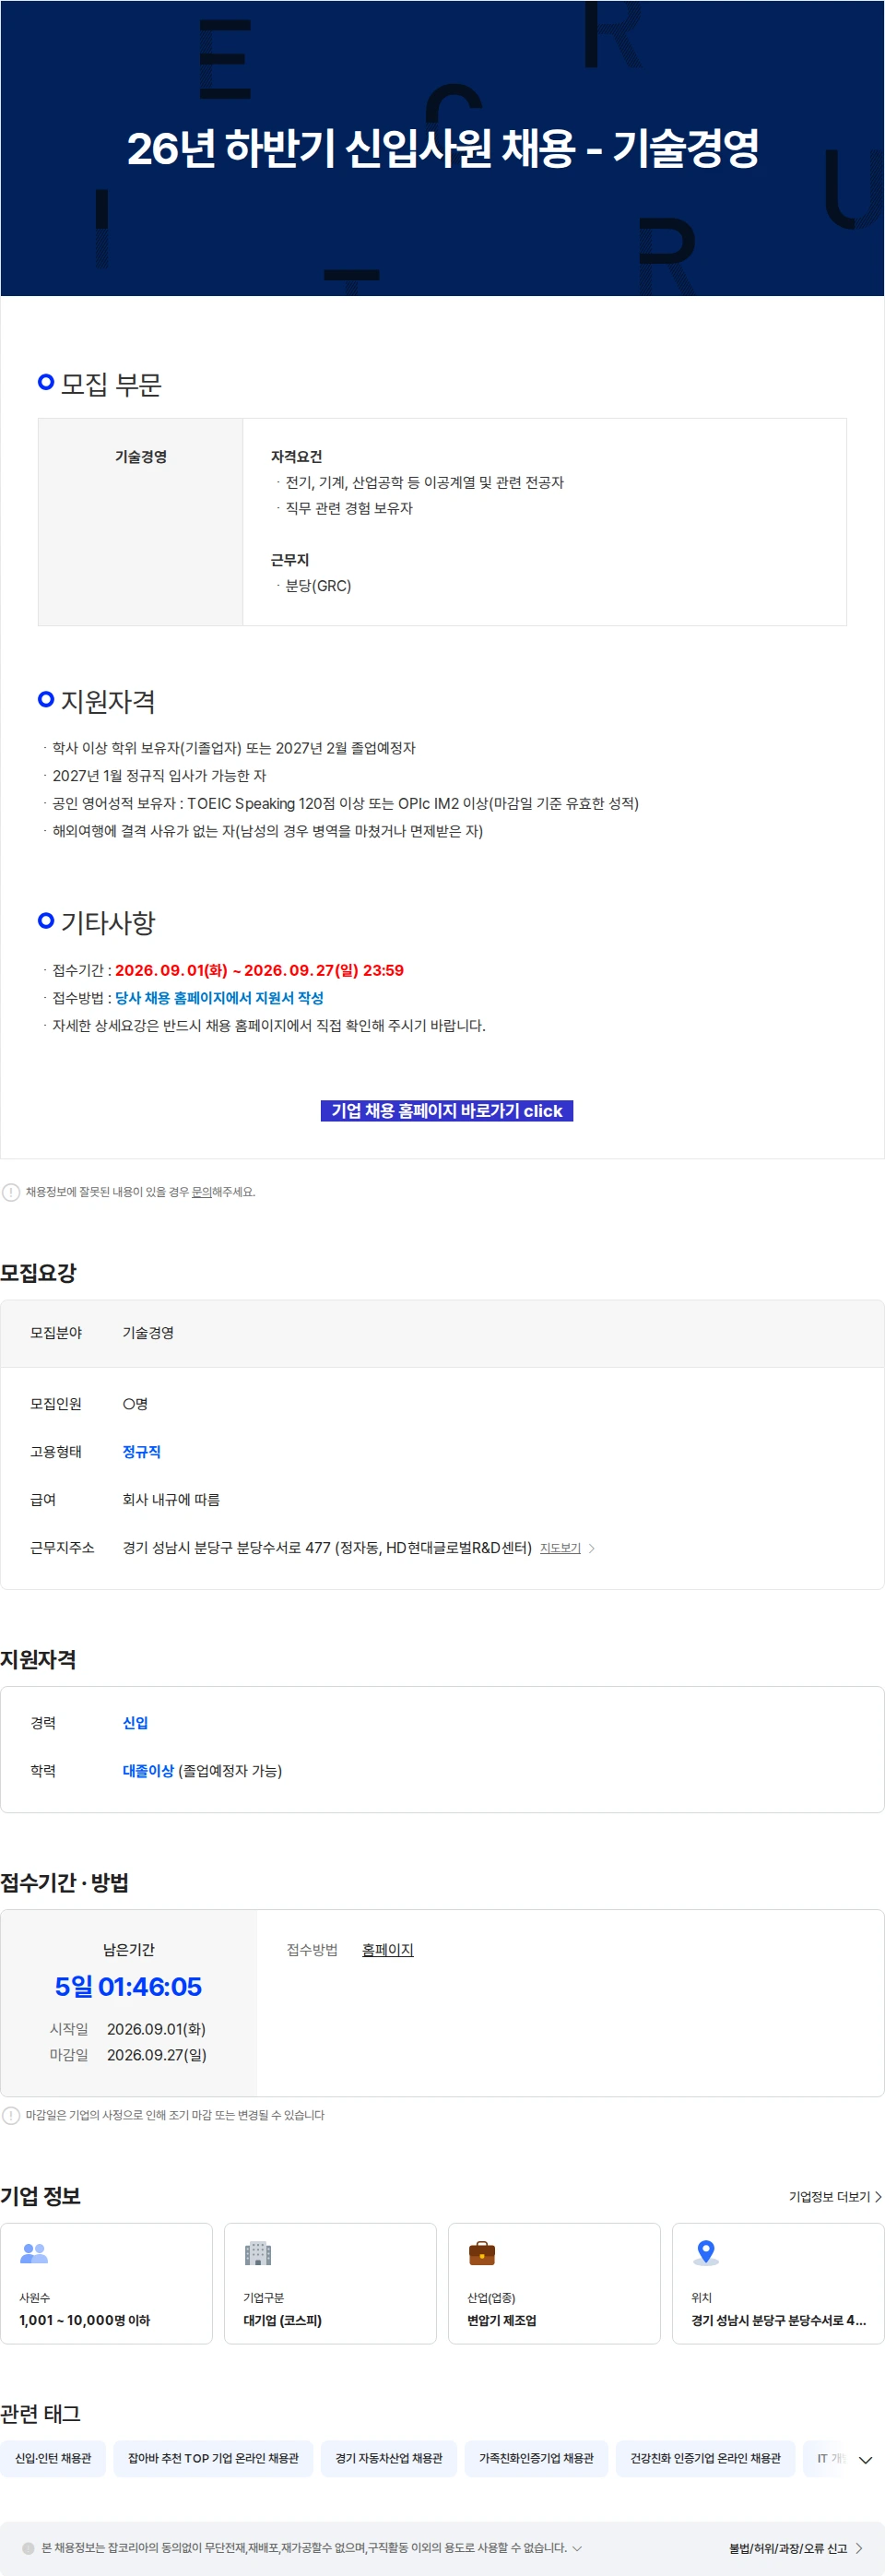Select the 경기 자동차산업 채용관 tag
Screen dimensions: 885x2576
pyautogui.click(x=389, y=2459)
